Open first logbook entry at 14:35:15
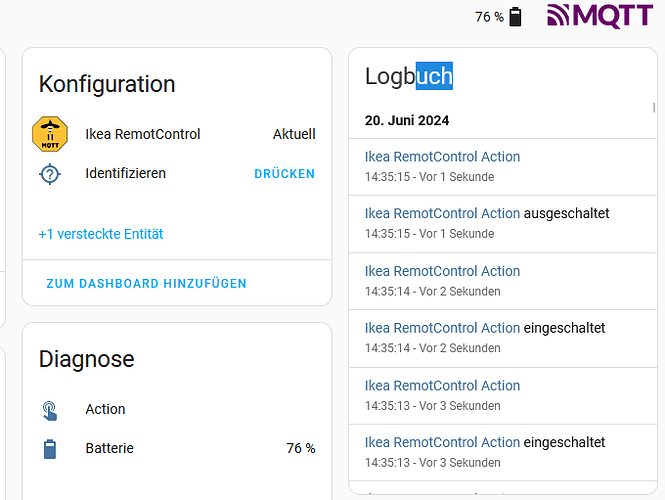665x500 pixels. tap(503, 167)
